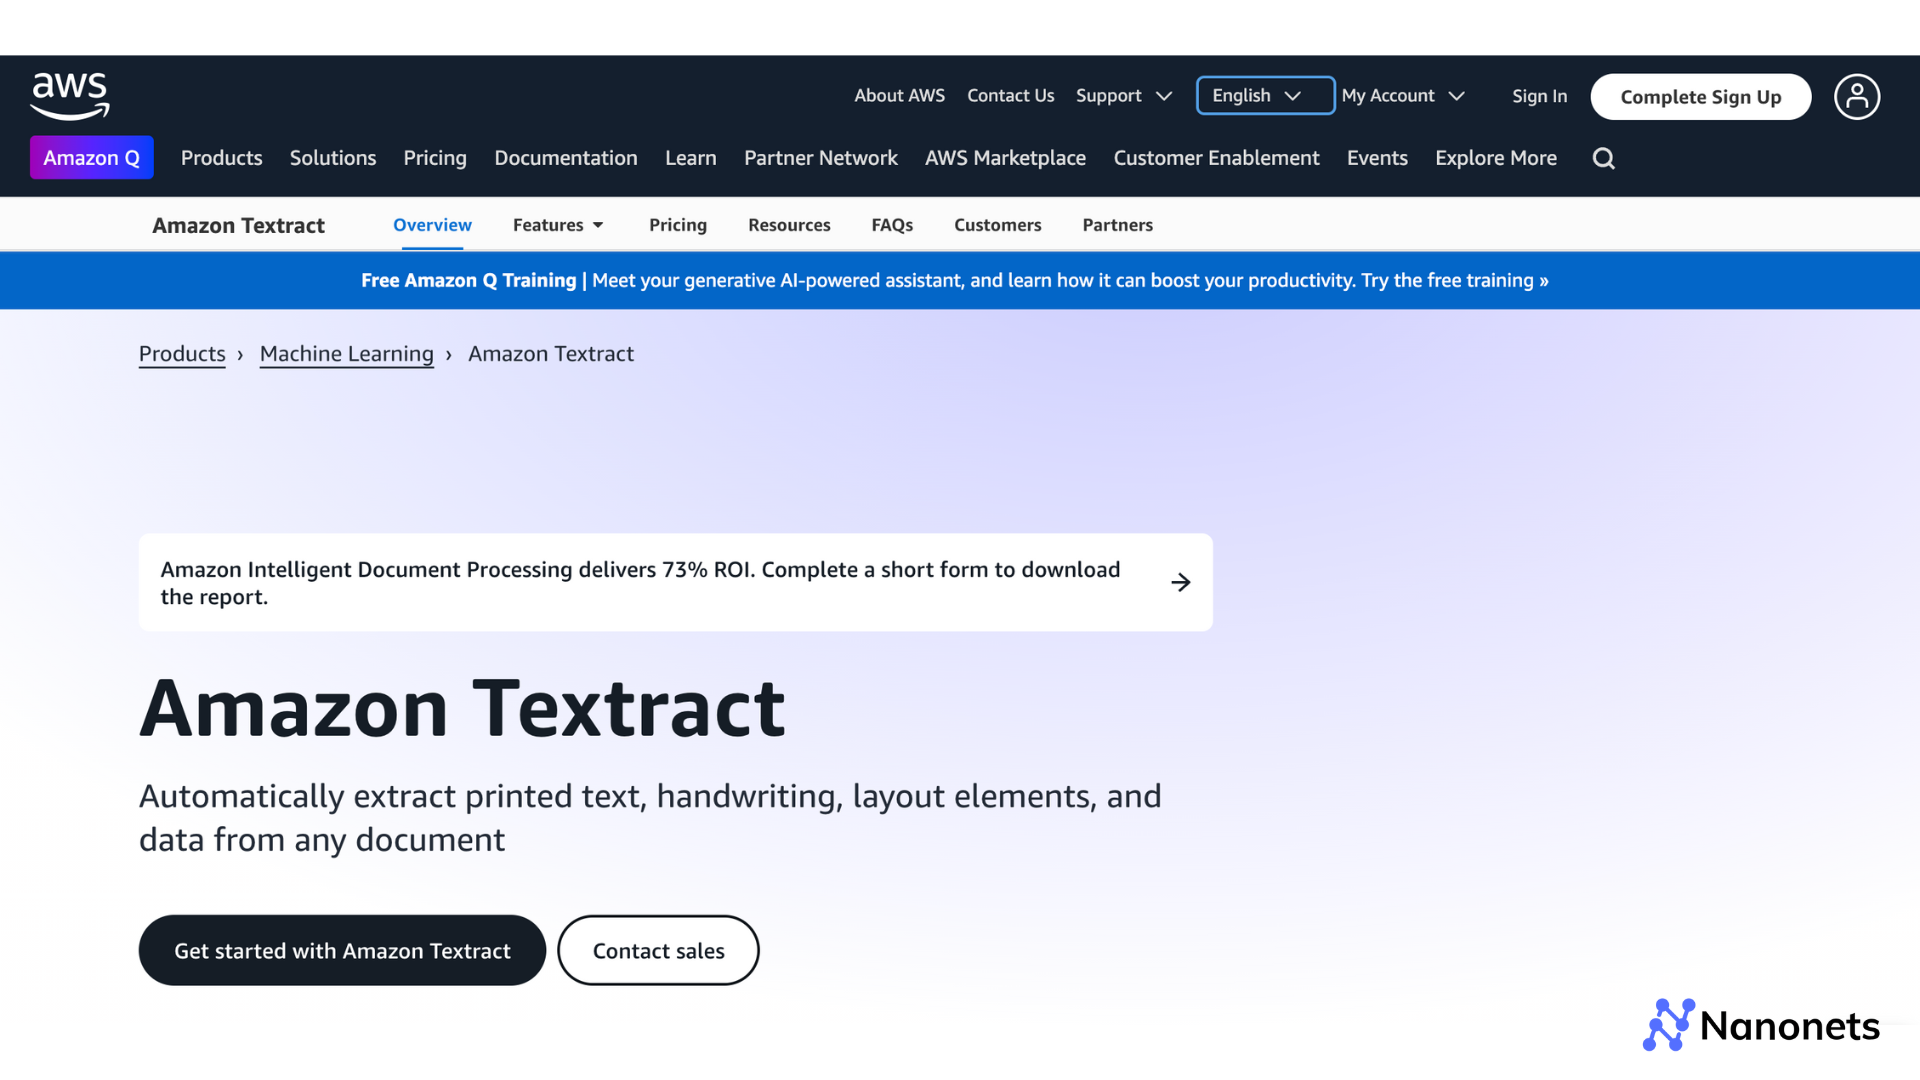This screenshot has height=1080, width=1920.
Task: Click the Nanonets logo
Action: click(x=1761, y=1025)
